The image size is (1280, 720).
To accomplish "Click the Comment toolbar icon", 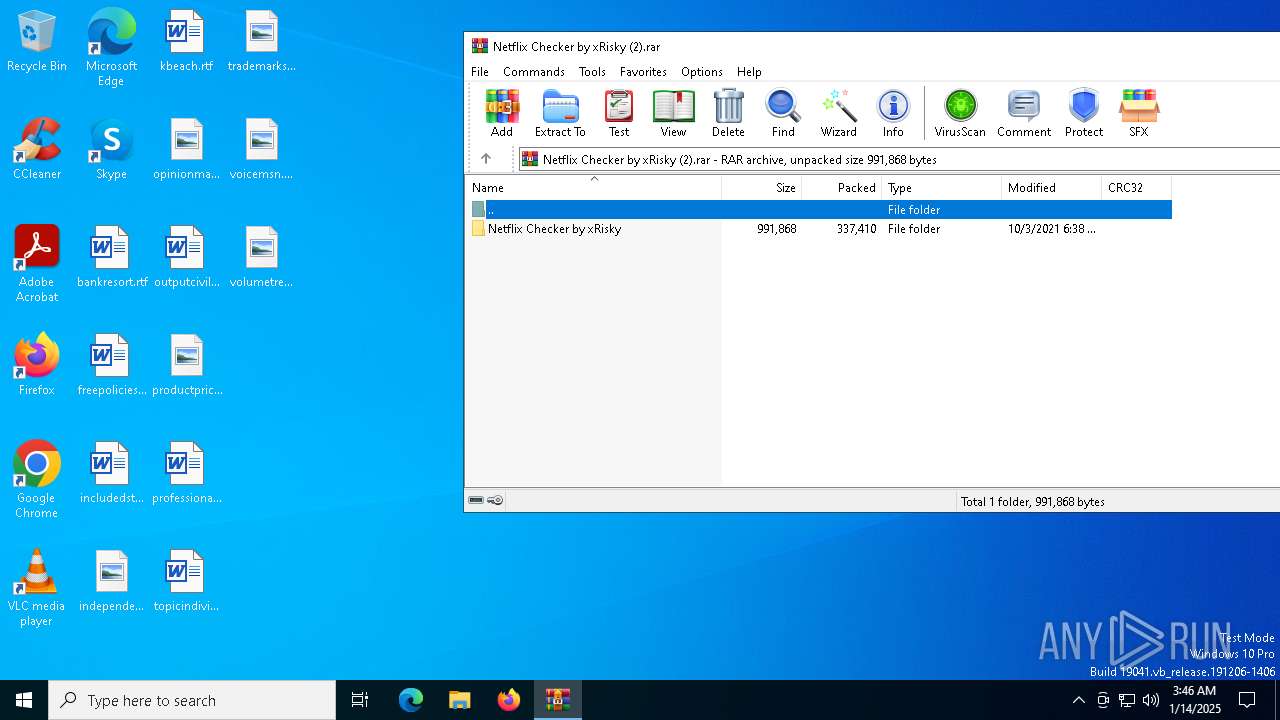I will click(x=1024, y=113).
